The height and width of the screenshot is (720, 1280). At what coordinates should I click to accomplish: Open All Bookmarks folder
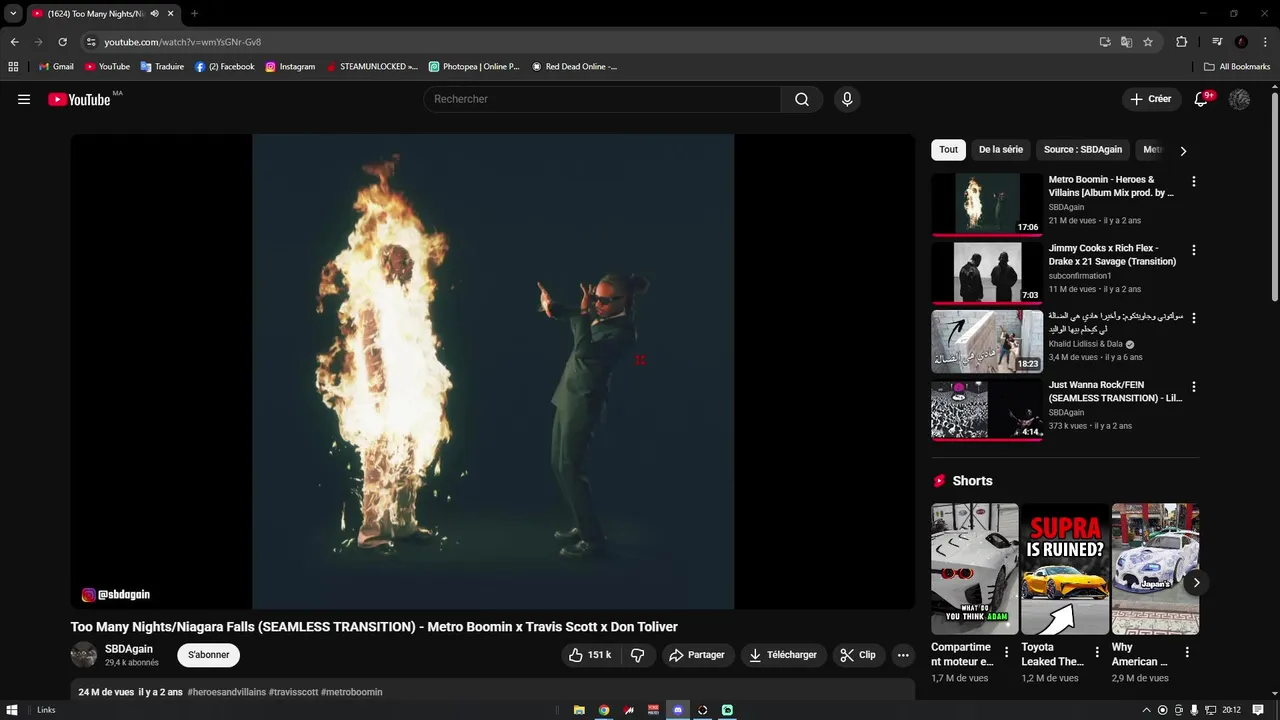(1237, 67)
